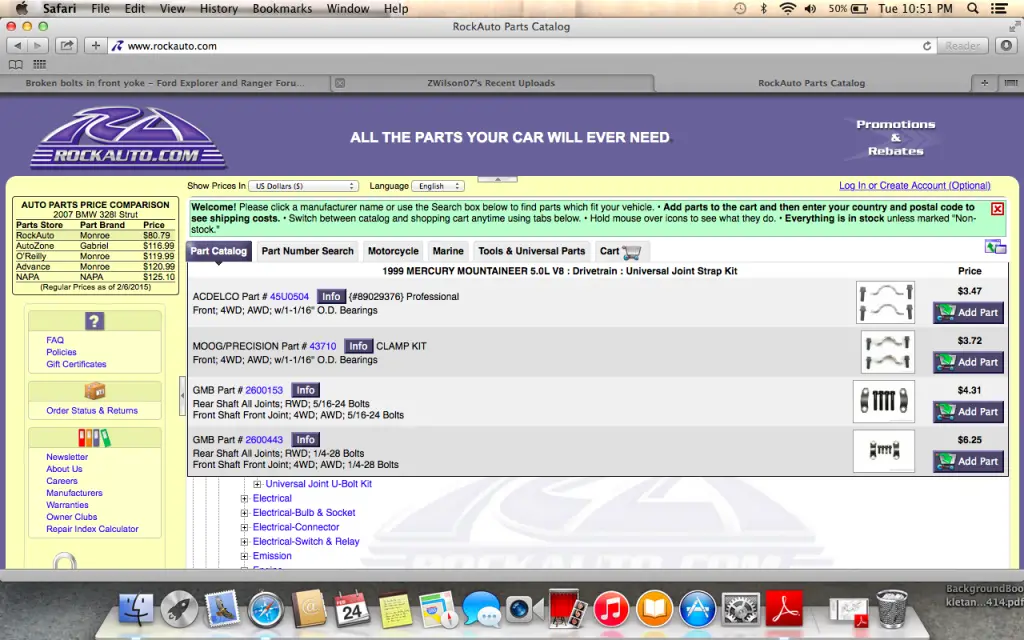1024x640 pixels.
Task: Expand the Emission category
Action: [x=244, y=556]
